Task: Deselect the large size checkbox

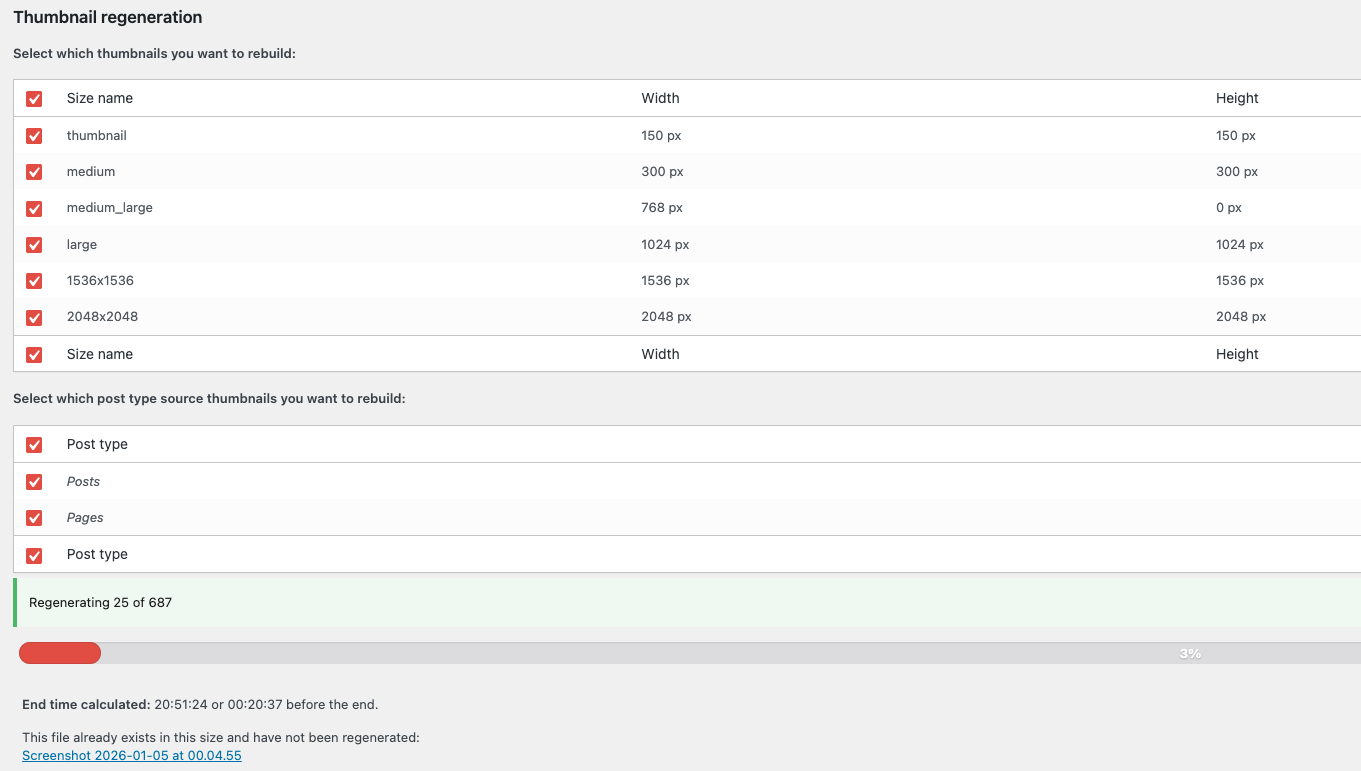Action: point(34,245)
